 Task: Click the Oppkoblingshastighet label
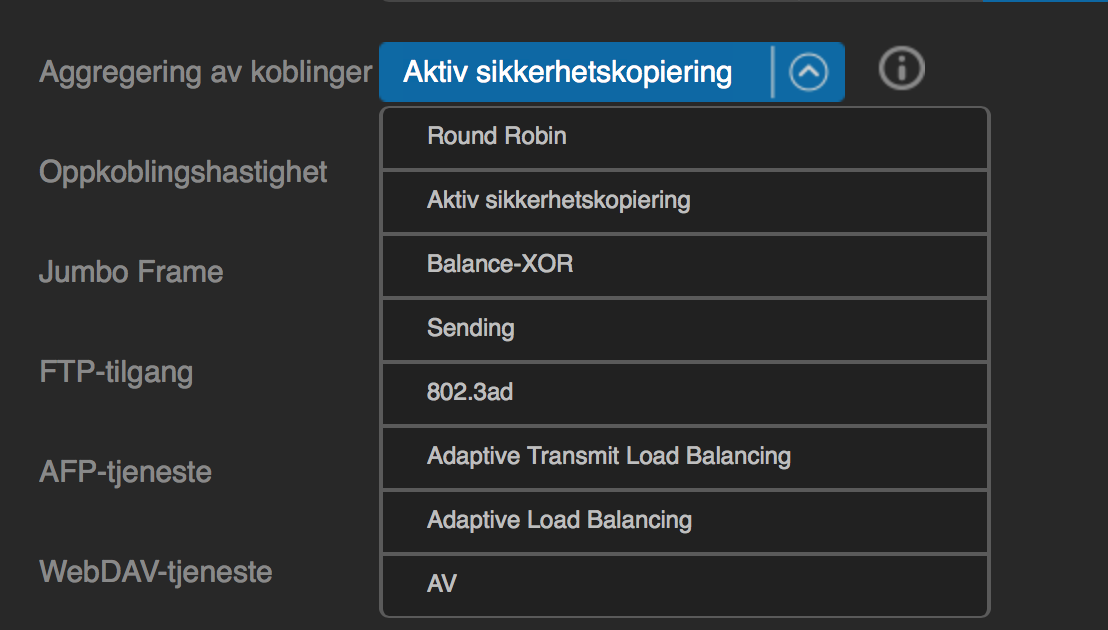pos(183,172)
